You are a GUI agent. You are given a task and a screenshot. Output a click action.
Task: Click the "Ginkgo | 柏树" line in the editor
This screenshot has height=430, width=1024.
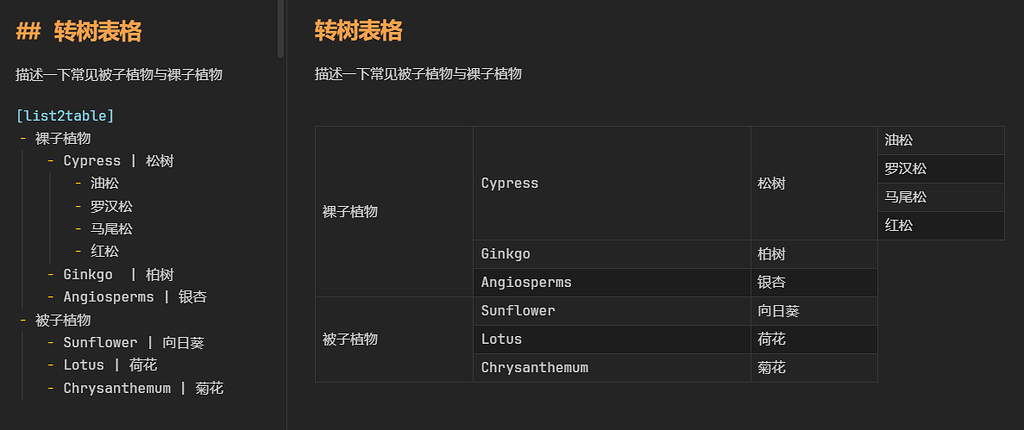coord(118,275)
